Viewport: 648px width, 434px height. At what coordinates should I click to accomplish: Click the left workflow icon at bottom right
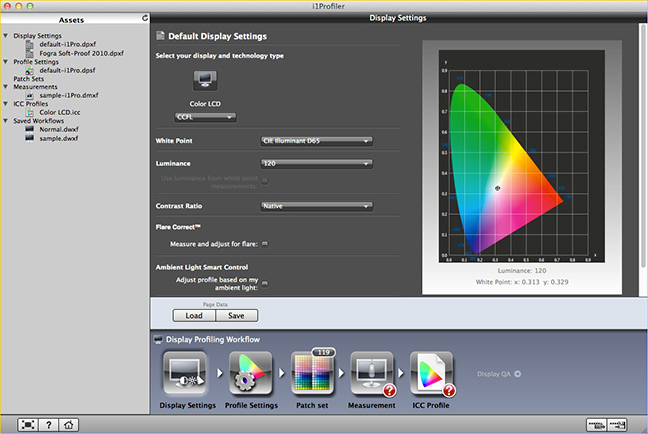pyautogui.click(x=596, y=424)
